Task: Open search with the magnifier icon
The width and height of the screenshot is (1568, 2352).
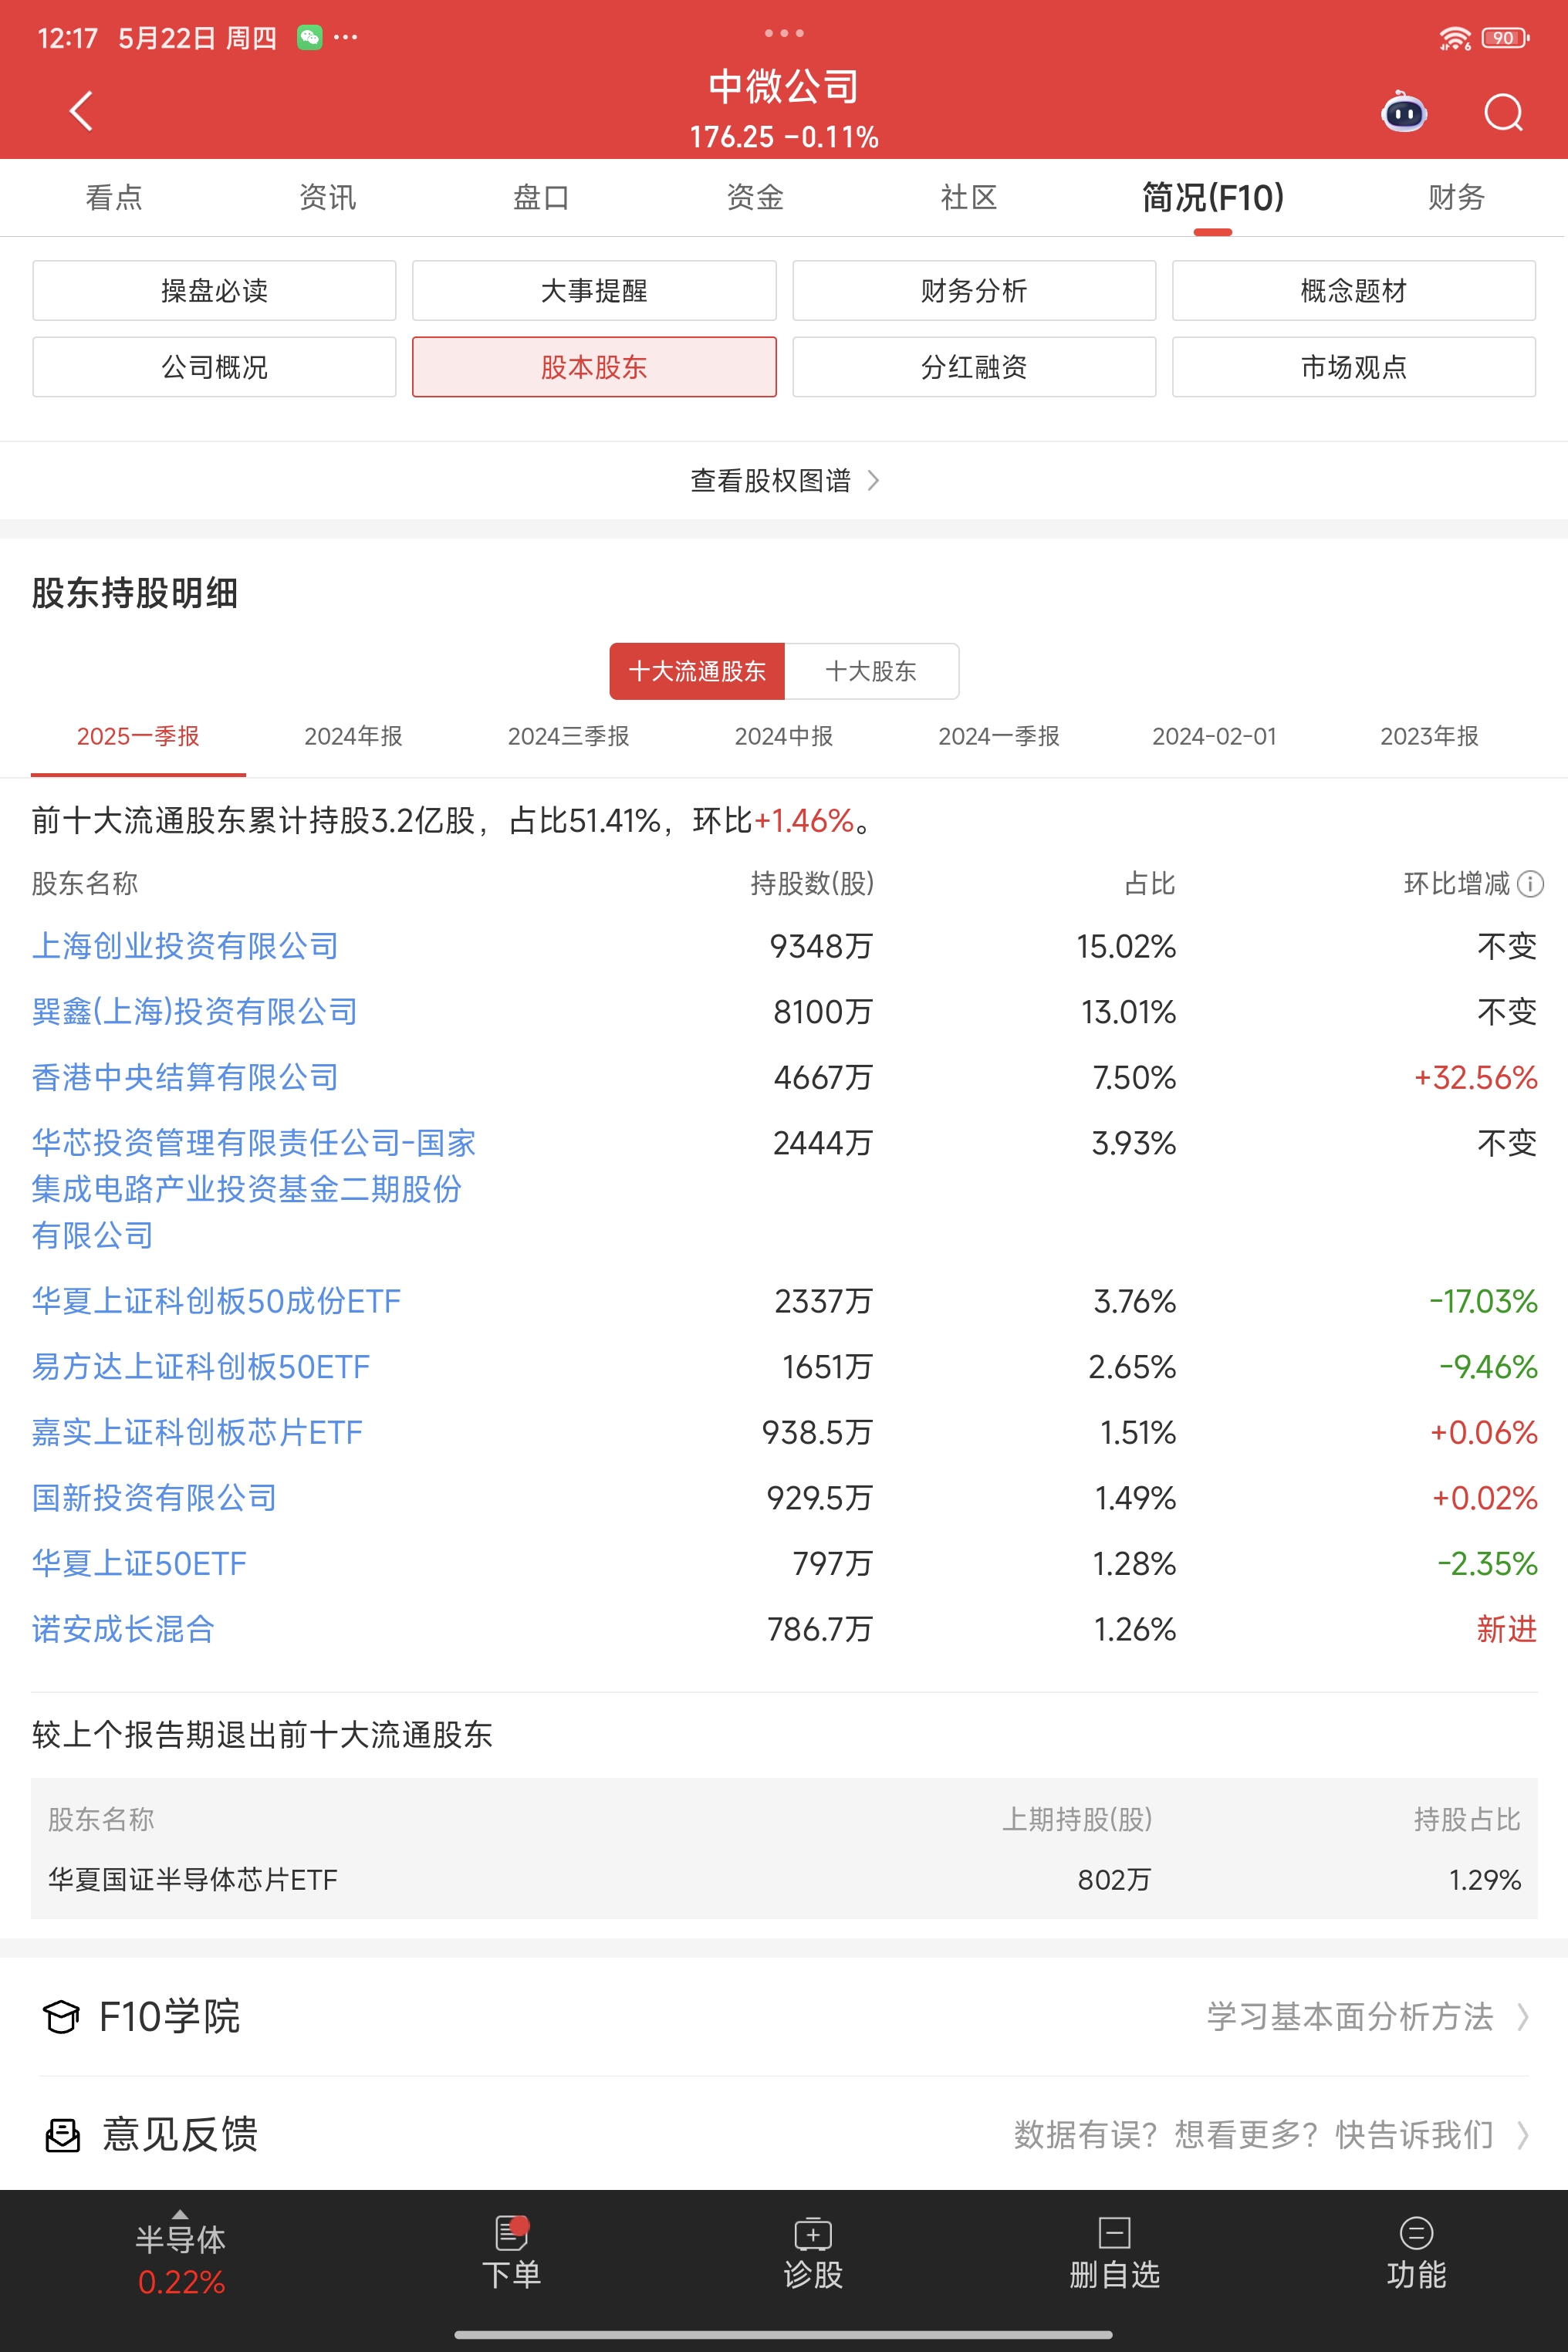Action: click(1503, 112)
